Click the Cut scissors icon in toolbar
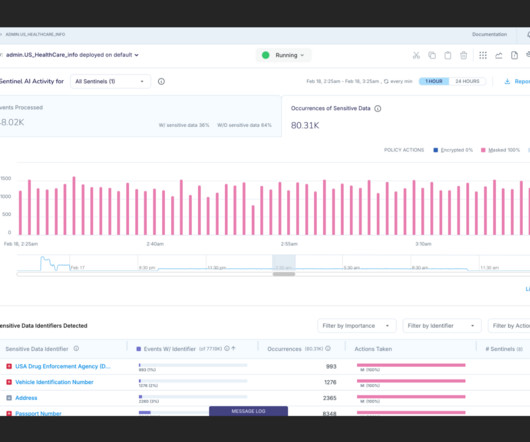This screenshot has width=530, height=442. [416, 55]
